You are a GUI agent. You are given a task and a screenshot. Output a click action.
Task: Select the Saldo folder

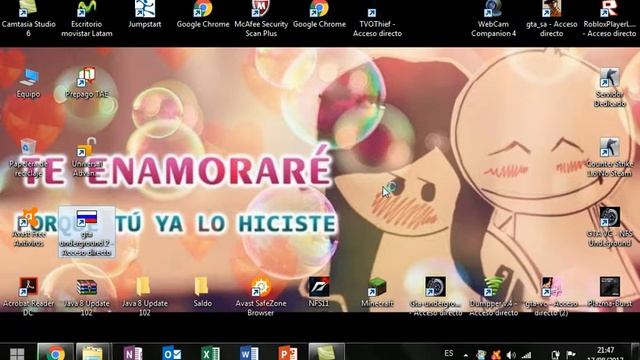203,293
